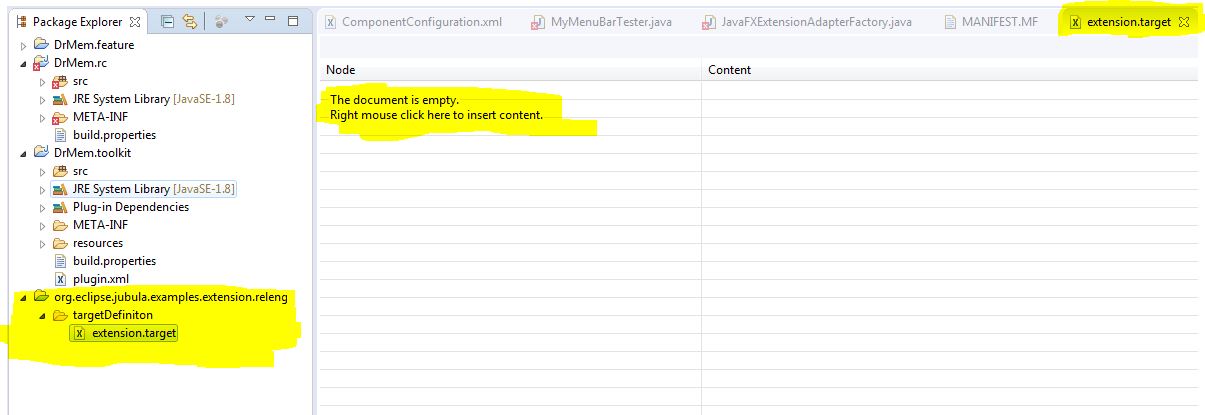1205x415 pixels.
Task: Click the Collapse All icon in Package Explorer
Action: (x=168, y=21)
